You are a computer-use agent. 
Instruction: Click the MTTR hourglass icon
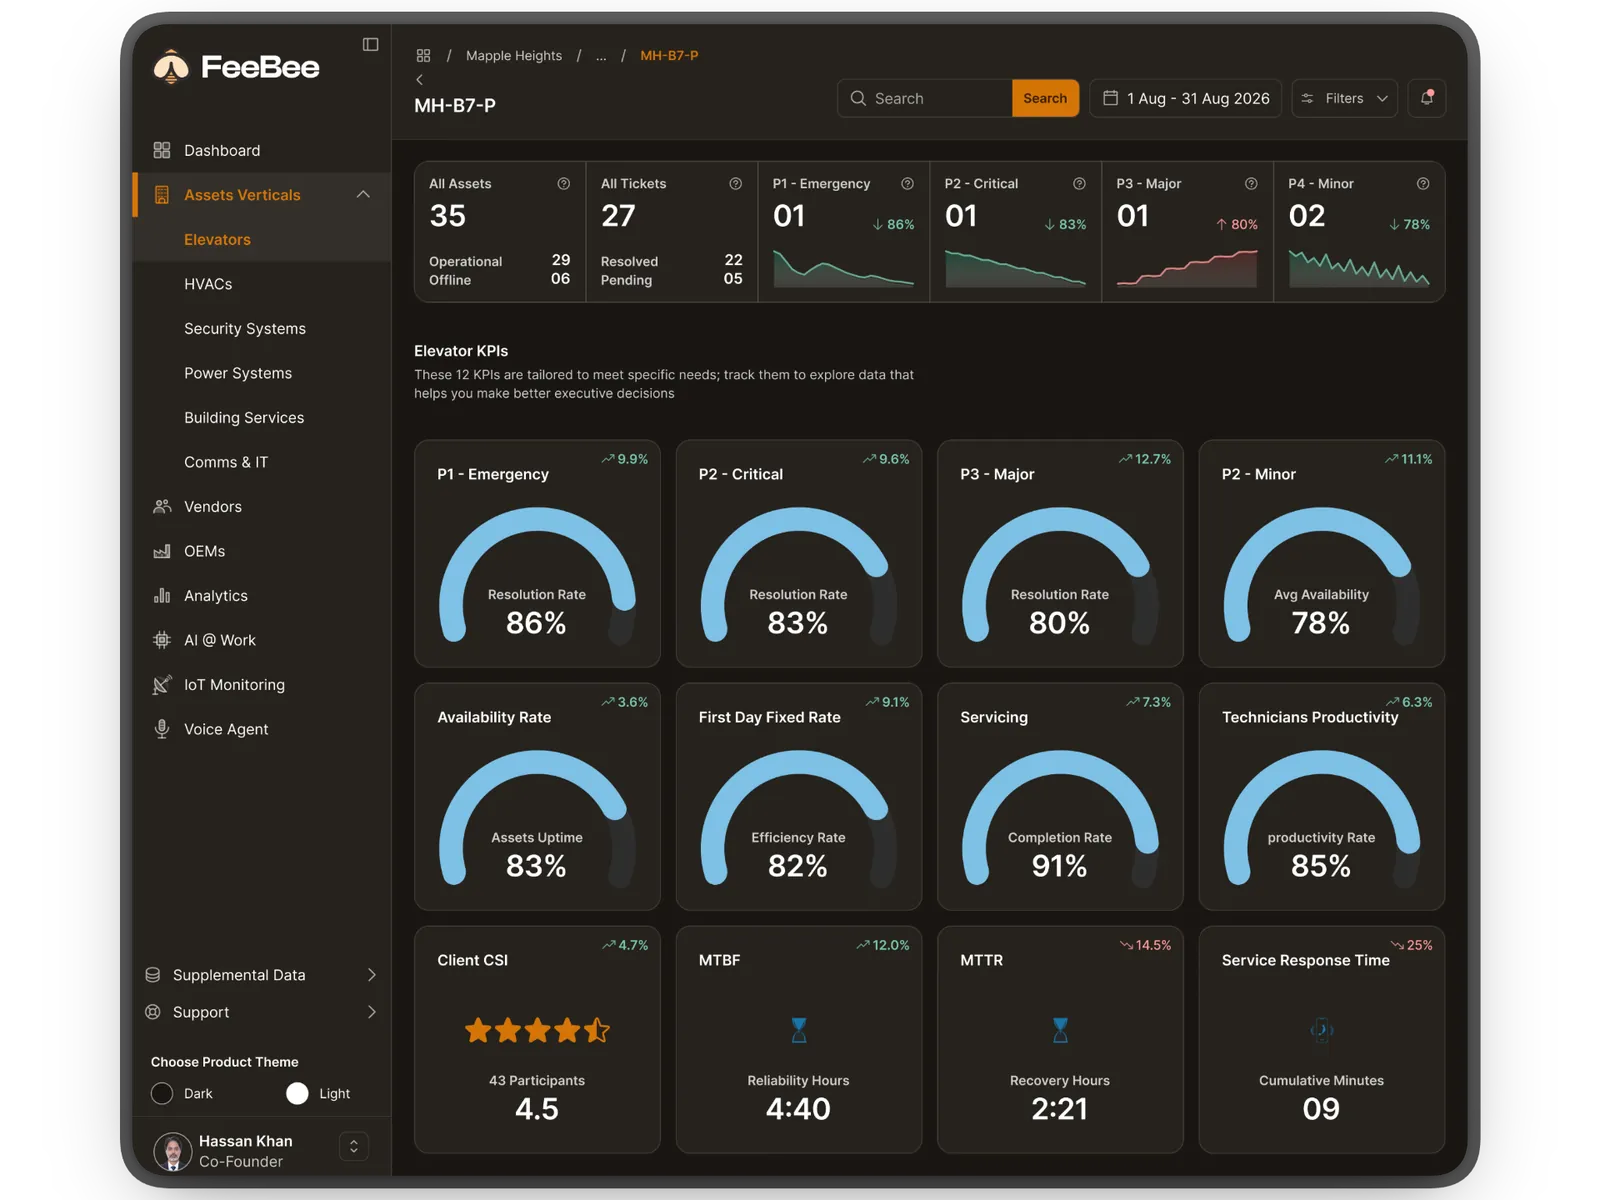coord(1060,1030)
